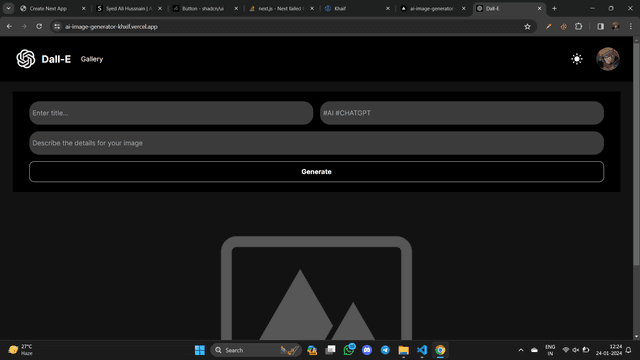The height and width of the screenshot is (360, 640).
Task: Focus the Enter title input field
Action: [x=171, y=113]
